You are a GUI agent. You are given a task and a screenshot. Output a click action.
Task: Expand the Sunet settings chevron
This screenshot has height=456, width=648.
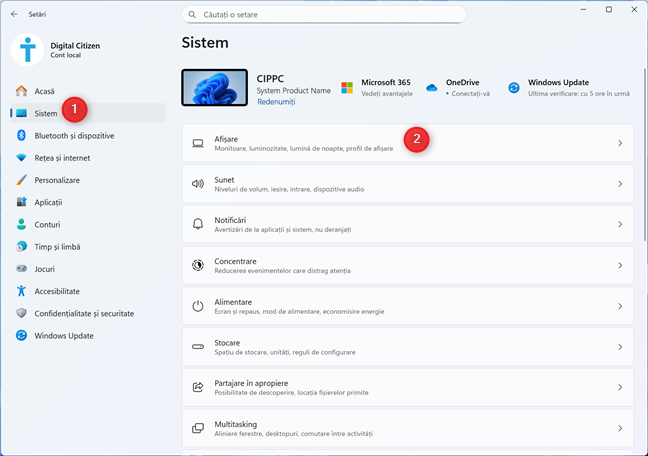click(x=620, y=184)
